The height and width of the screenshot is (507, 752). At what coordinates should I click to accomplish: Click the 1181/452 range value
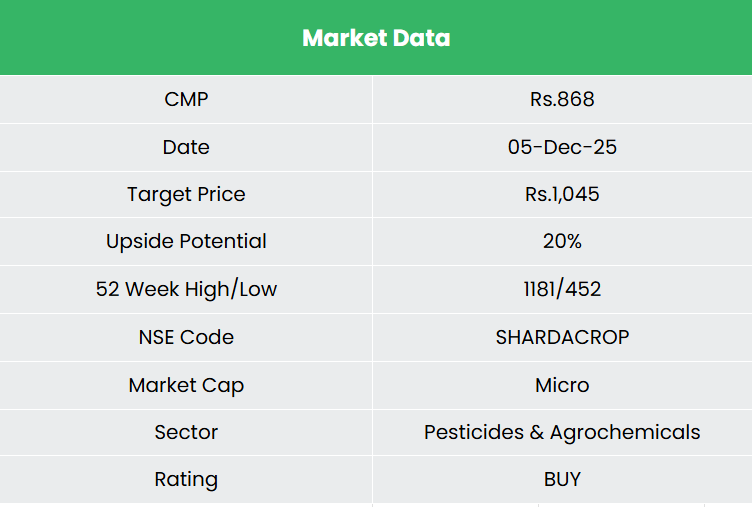tap(562, 289)
